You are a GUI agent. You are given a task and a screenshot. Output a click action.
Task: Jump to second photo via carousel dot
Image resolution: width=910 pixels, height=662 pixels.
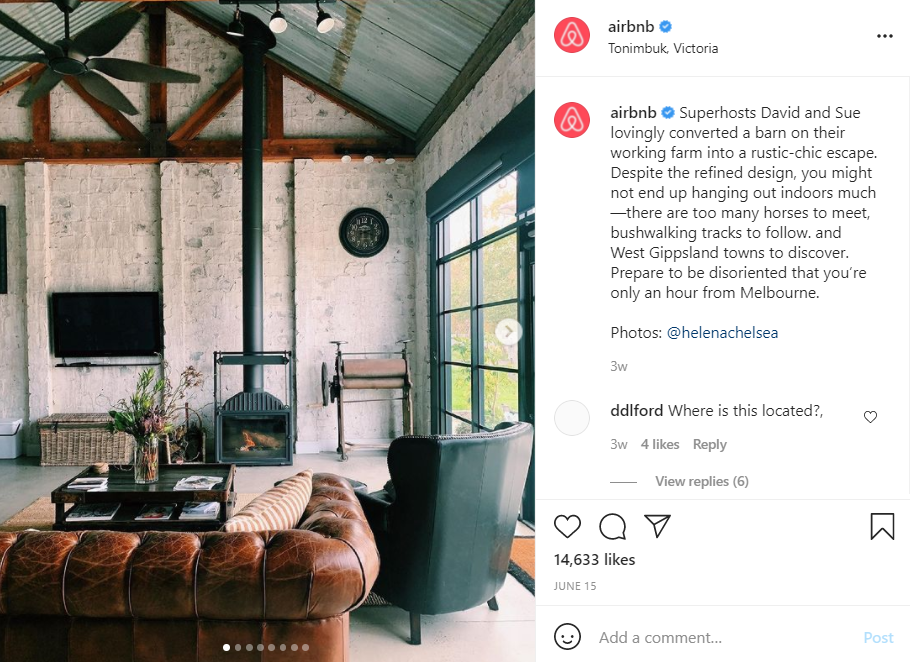tap(237, 647)
